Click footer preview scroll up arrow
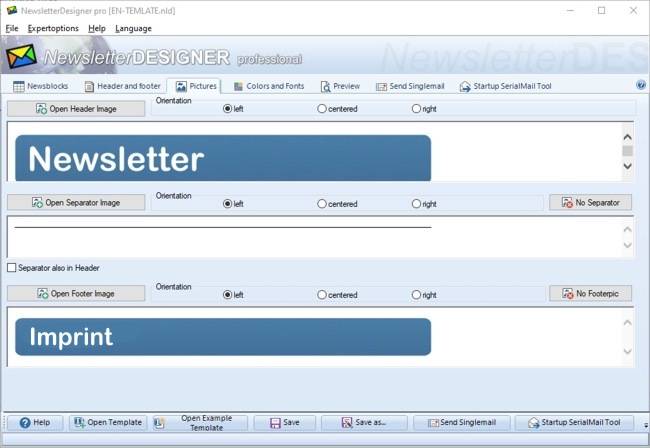 (628, 322)
